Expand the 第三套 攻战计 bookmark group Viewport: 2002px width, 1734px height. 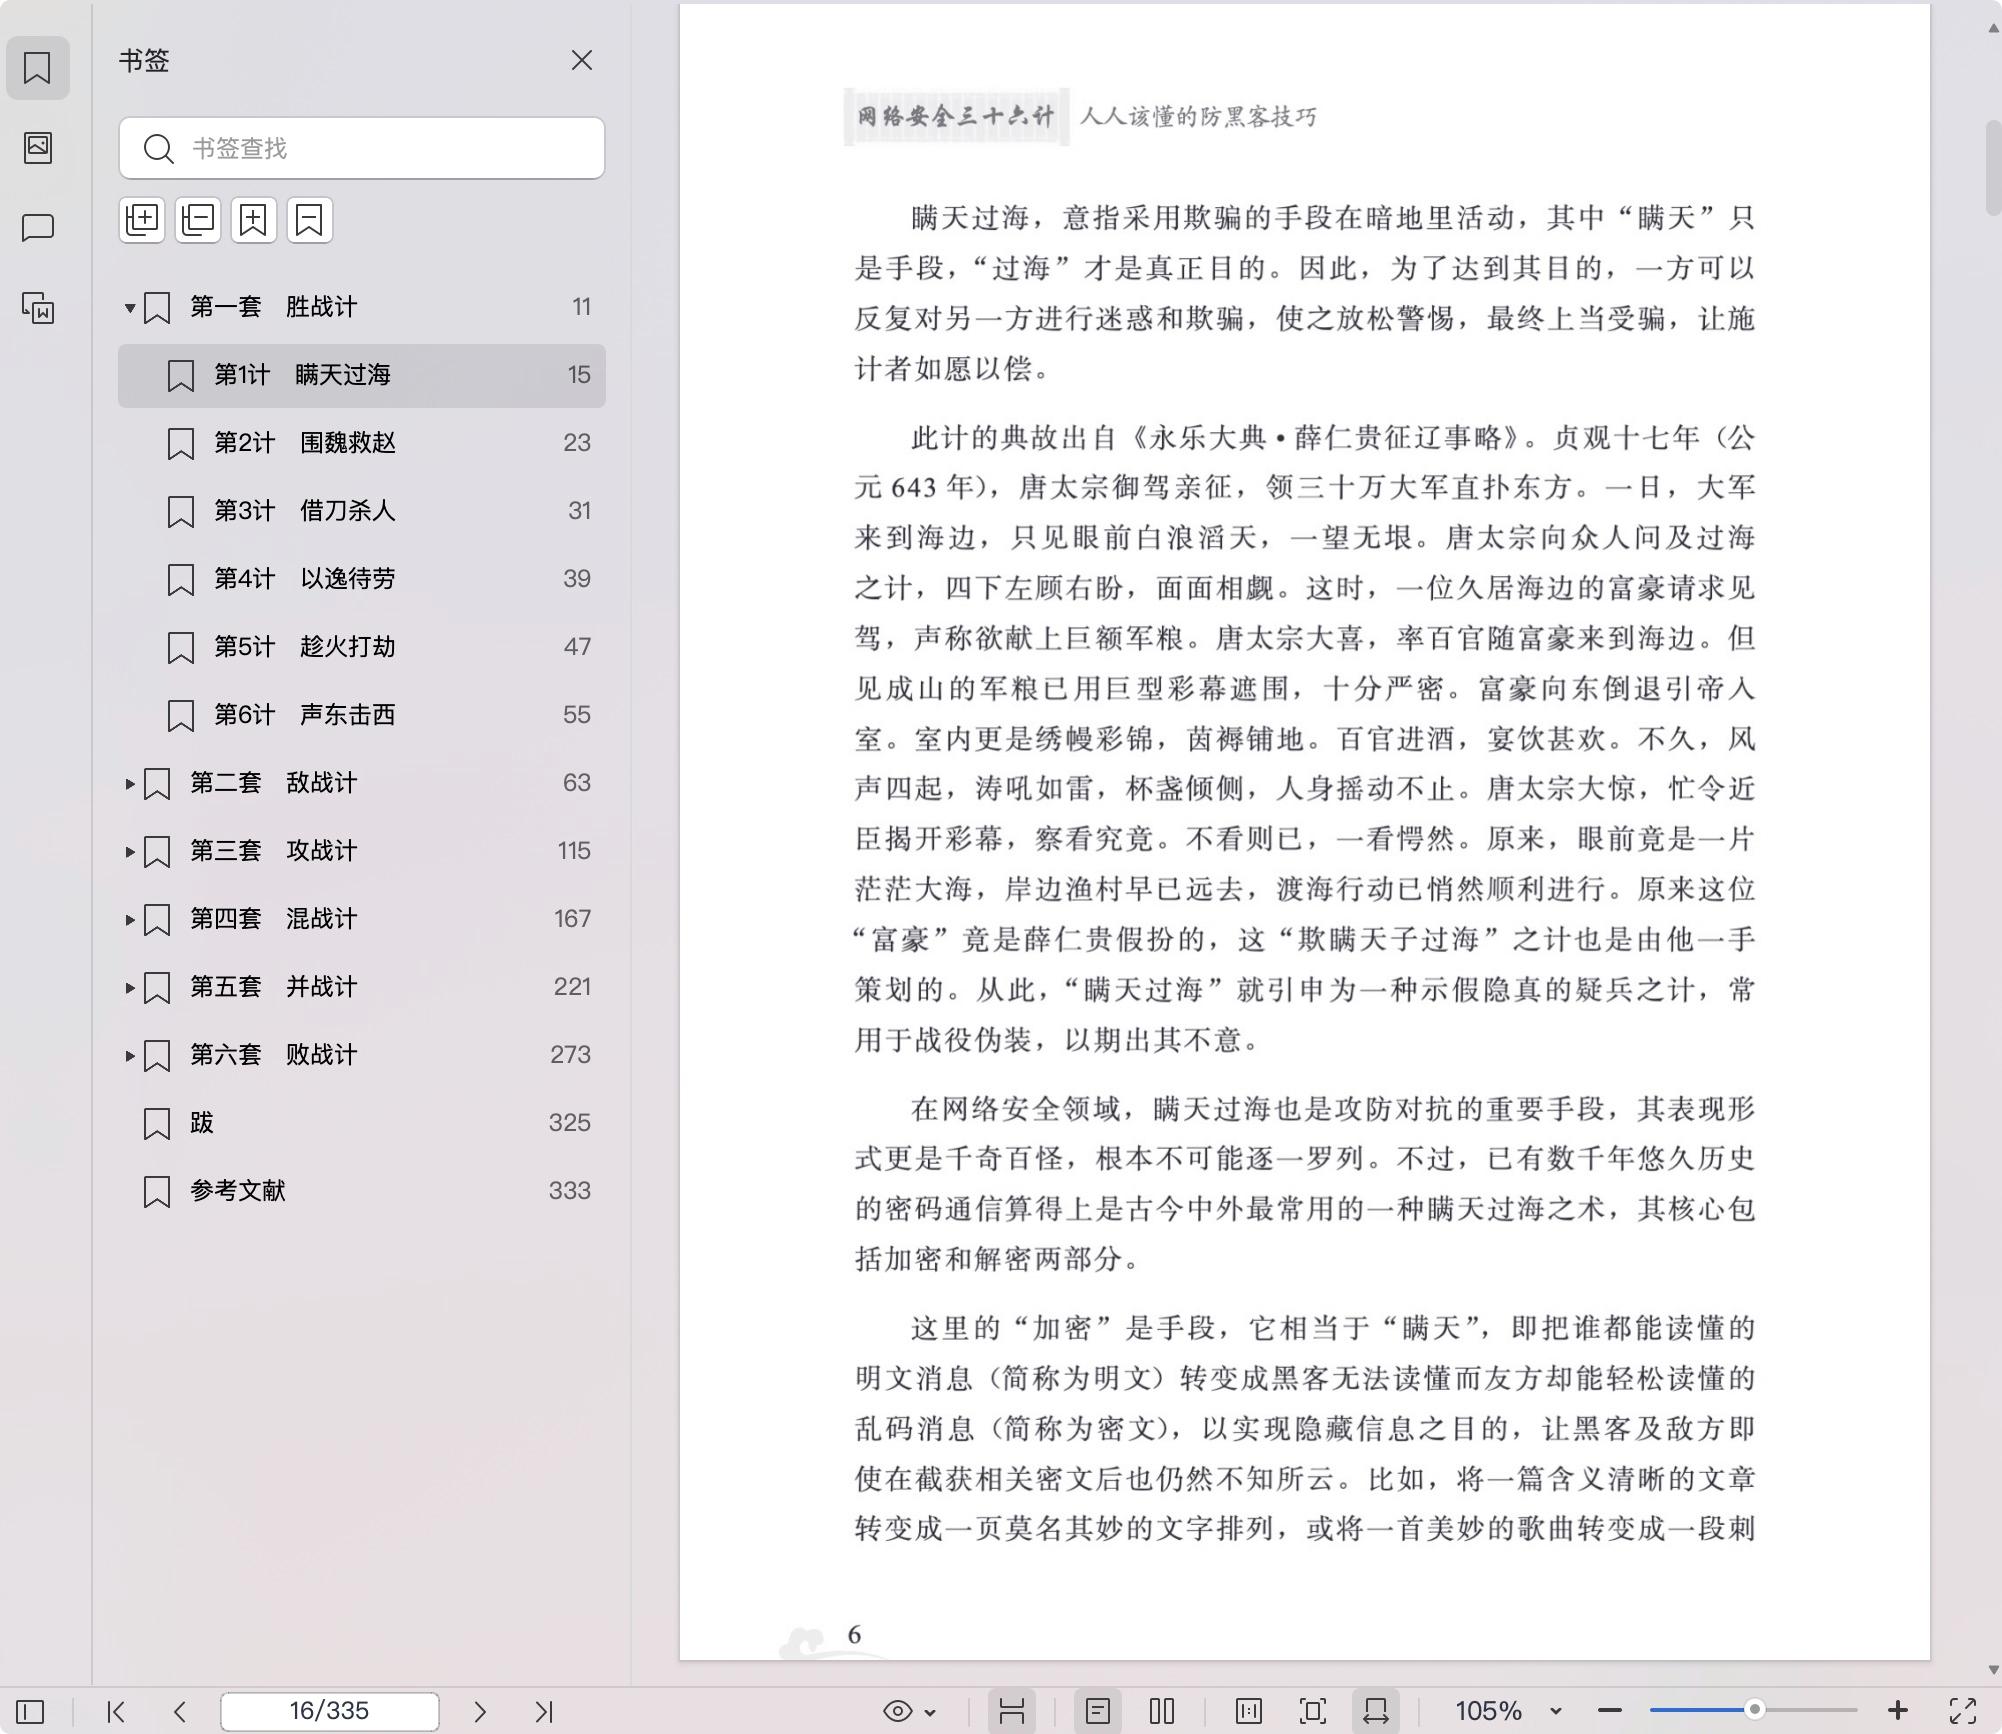coord(129,851)
